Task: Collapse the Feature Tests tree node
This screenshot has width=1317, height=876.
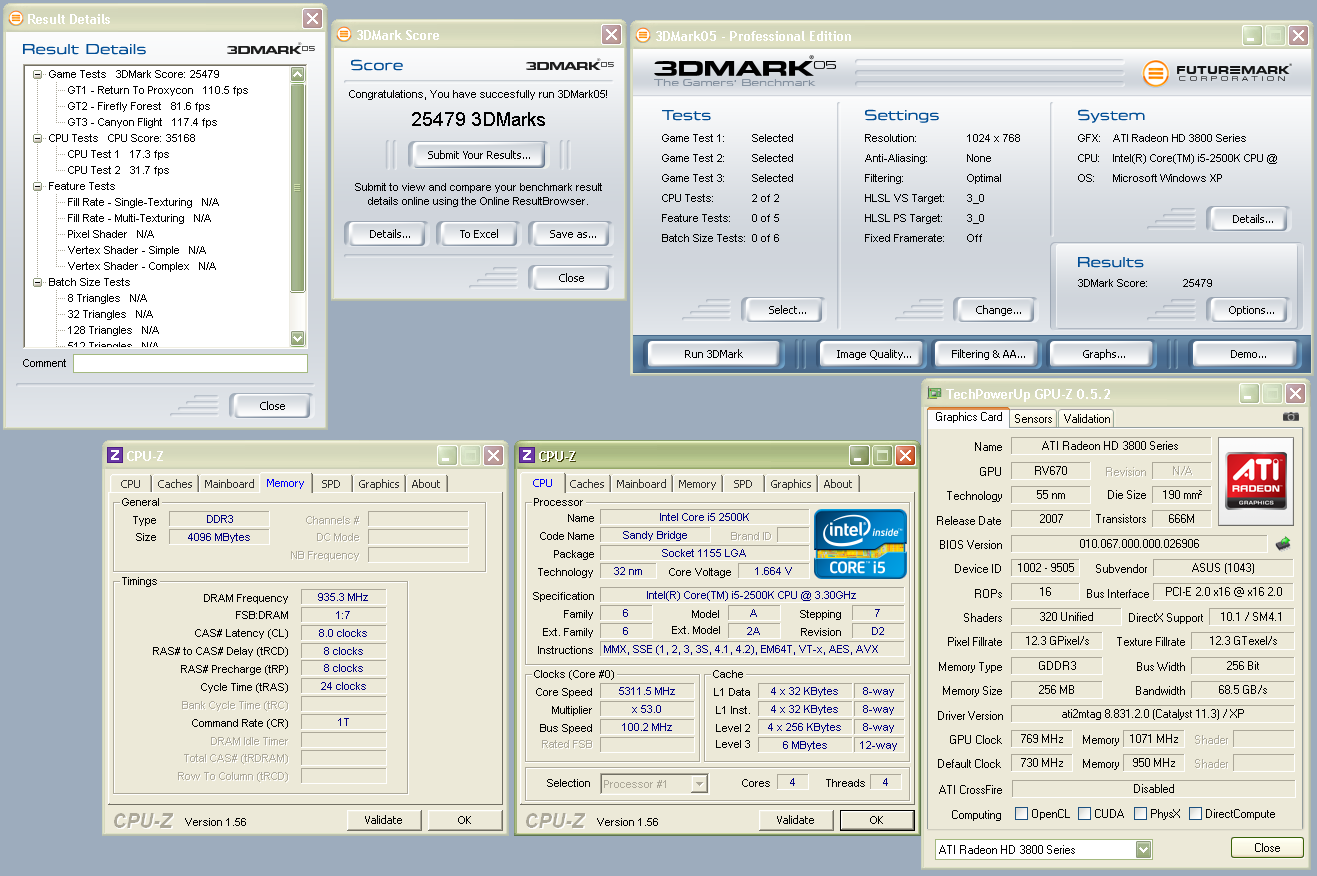Action: click(x=37, y=186)
